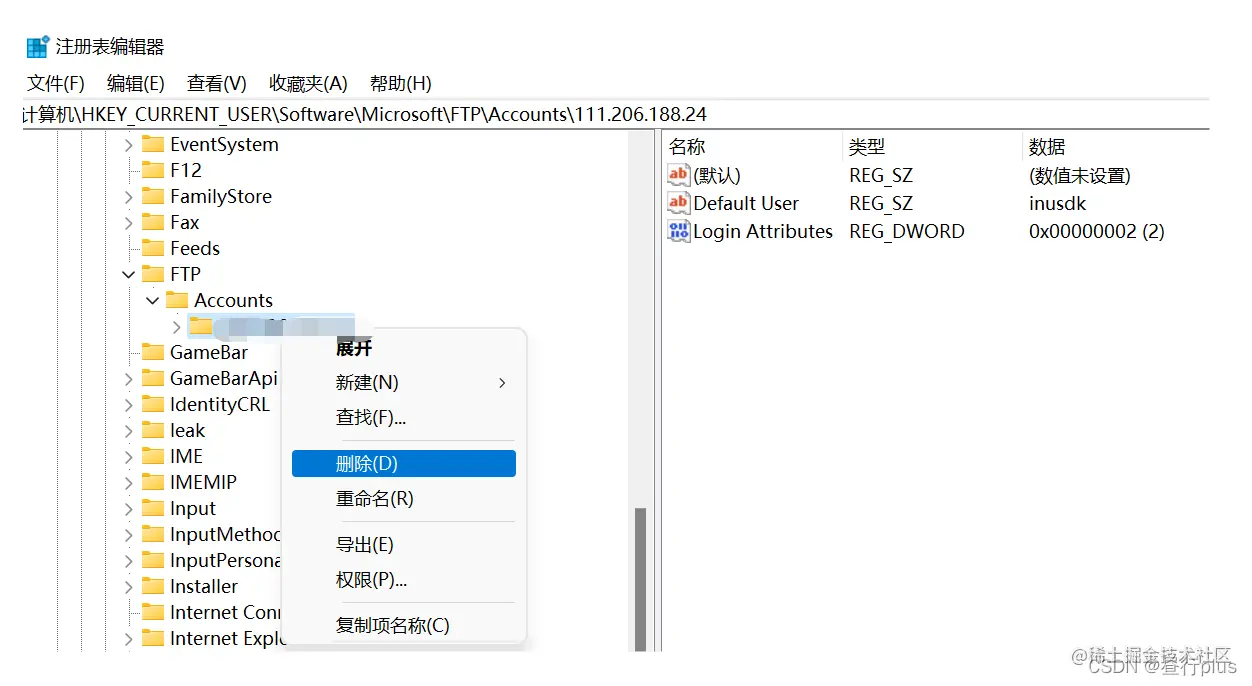Select the leak folder icon
The image size is (1252, 686).
(153, 430)
